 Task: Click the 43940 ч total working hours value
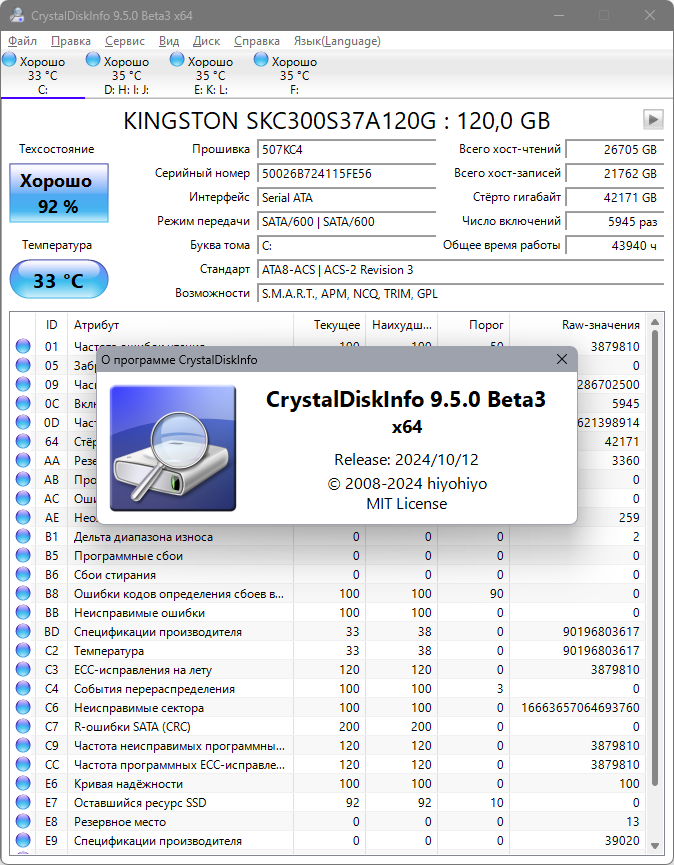[x=614, y=245]
